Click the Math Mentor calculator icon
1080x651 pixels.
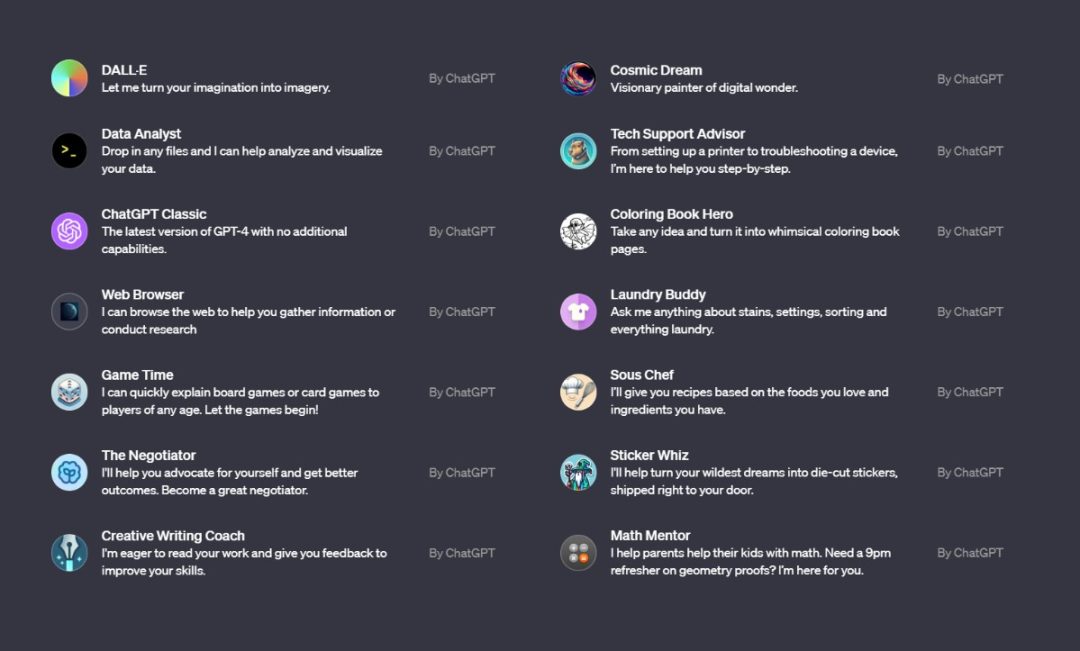[578, 552]
